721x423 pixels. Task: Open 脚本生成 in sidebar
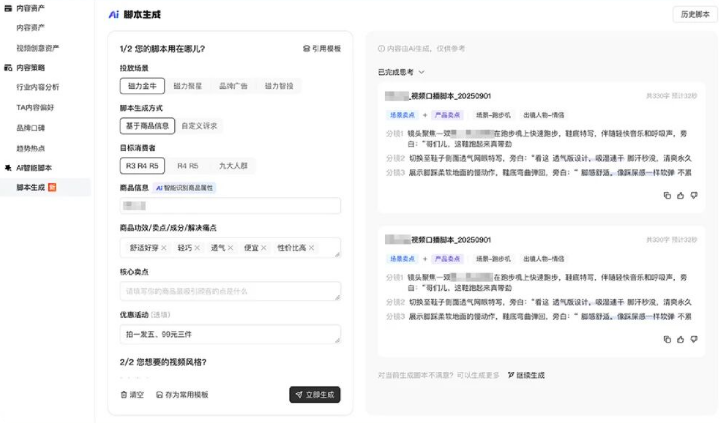tap(46, 187)
